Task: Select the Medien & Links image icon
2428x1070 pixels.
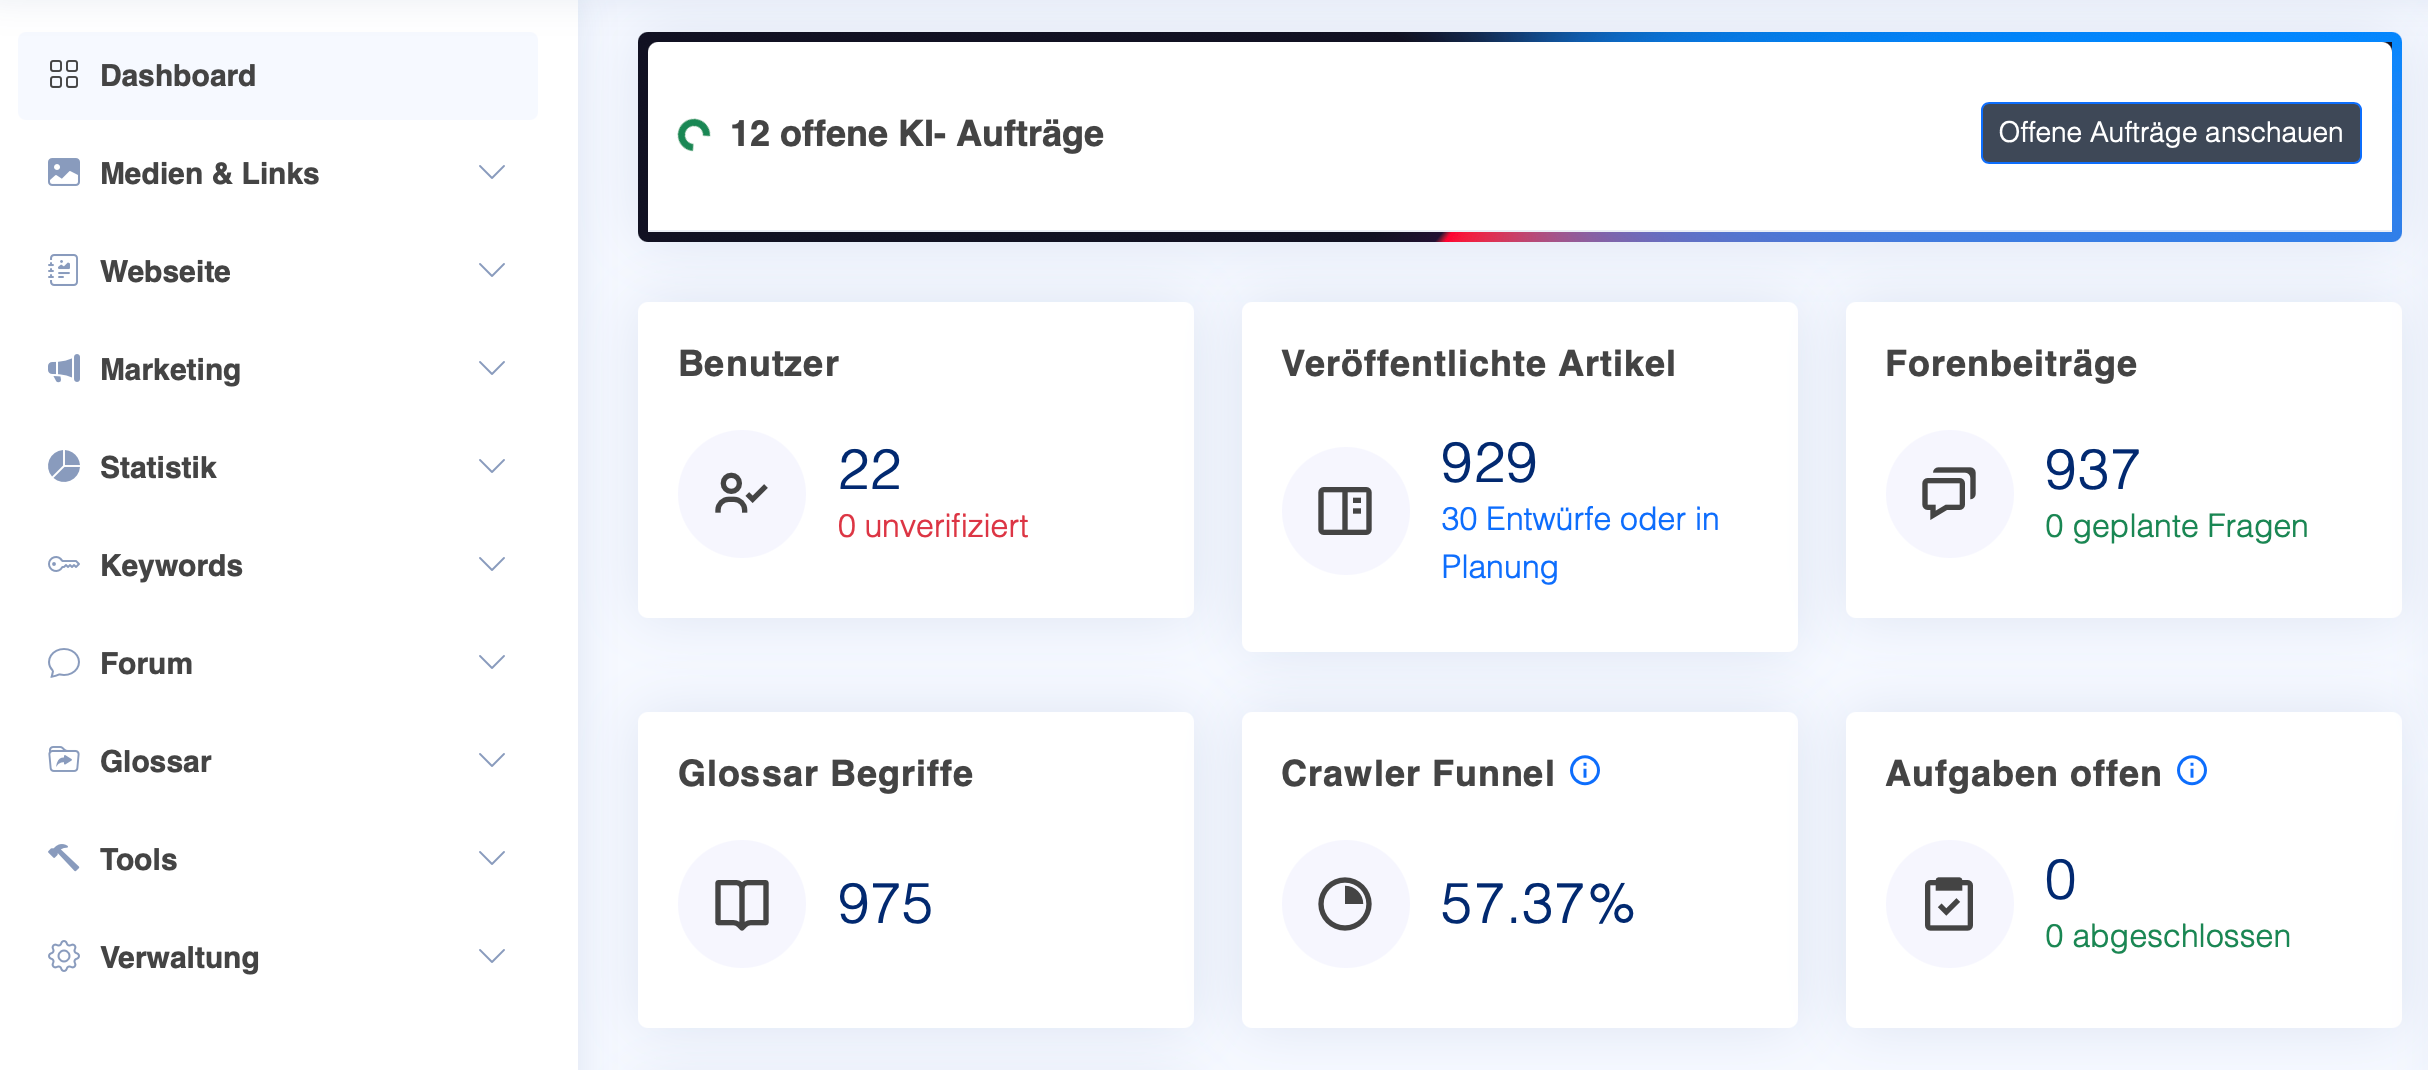Action: 64,172
